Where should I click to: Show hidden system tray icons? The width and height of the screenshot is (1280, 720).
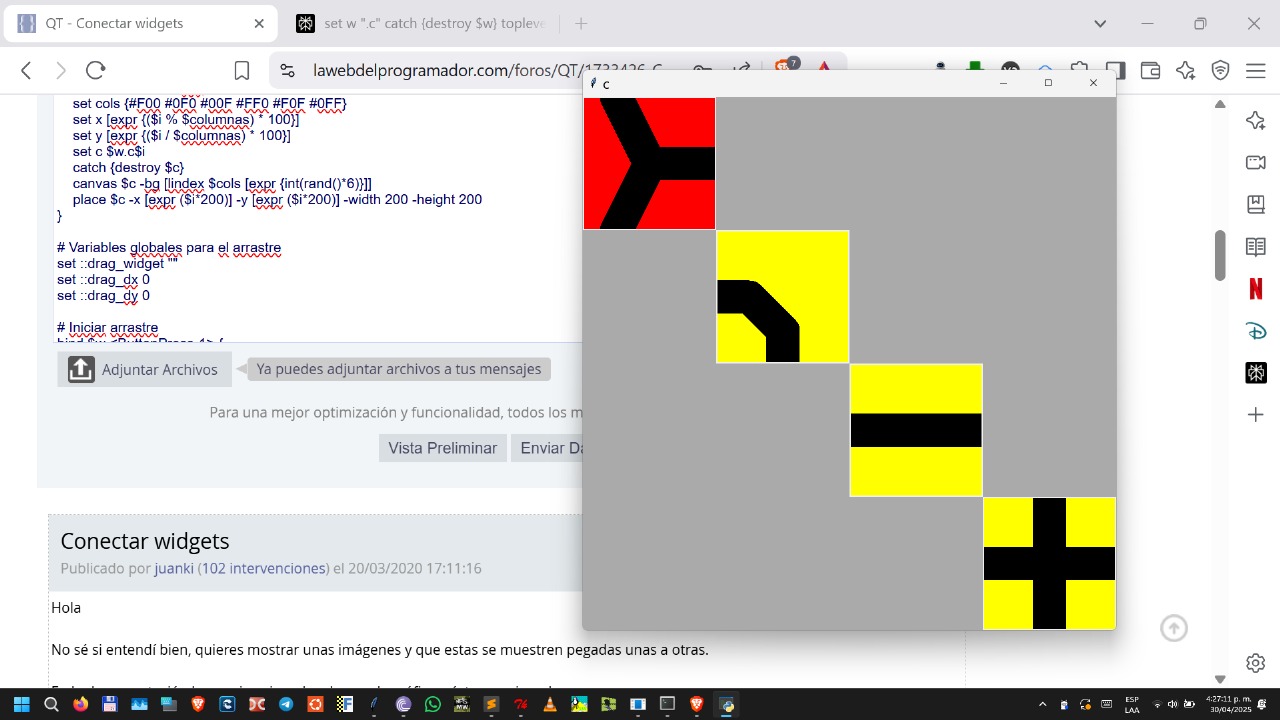tap(1043, 704)
